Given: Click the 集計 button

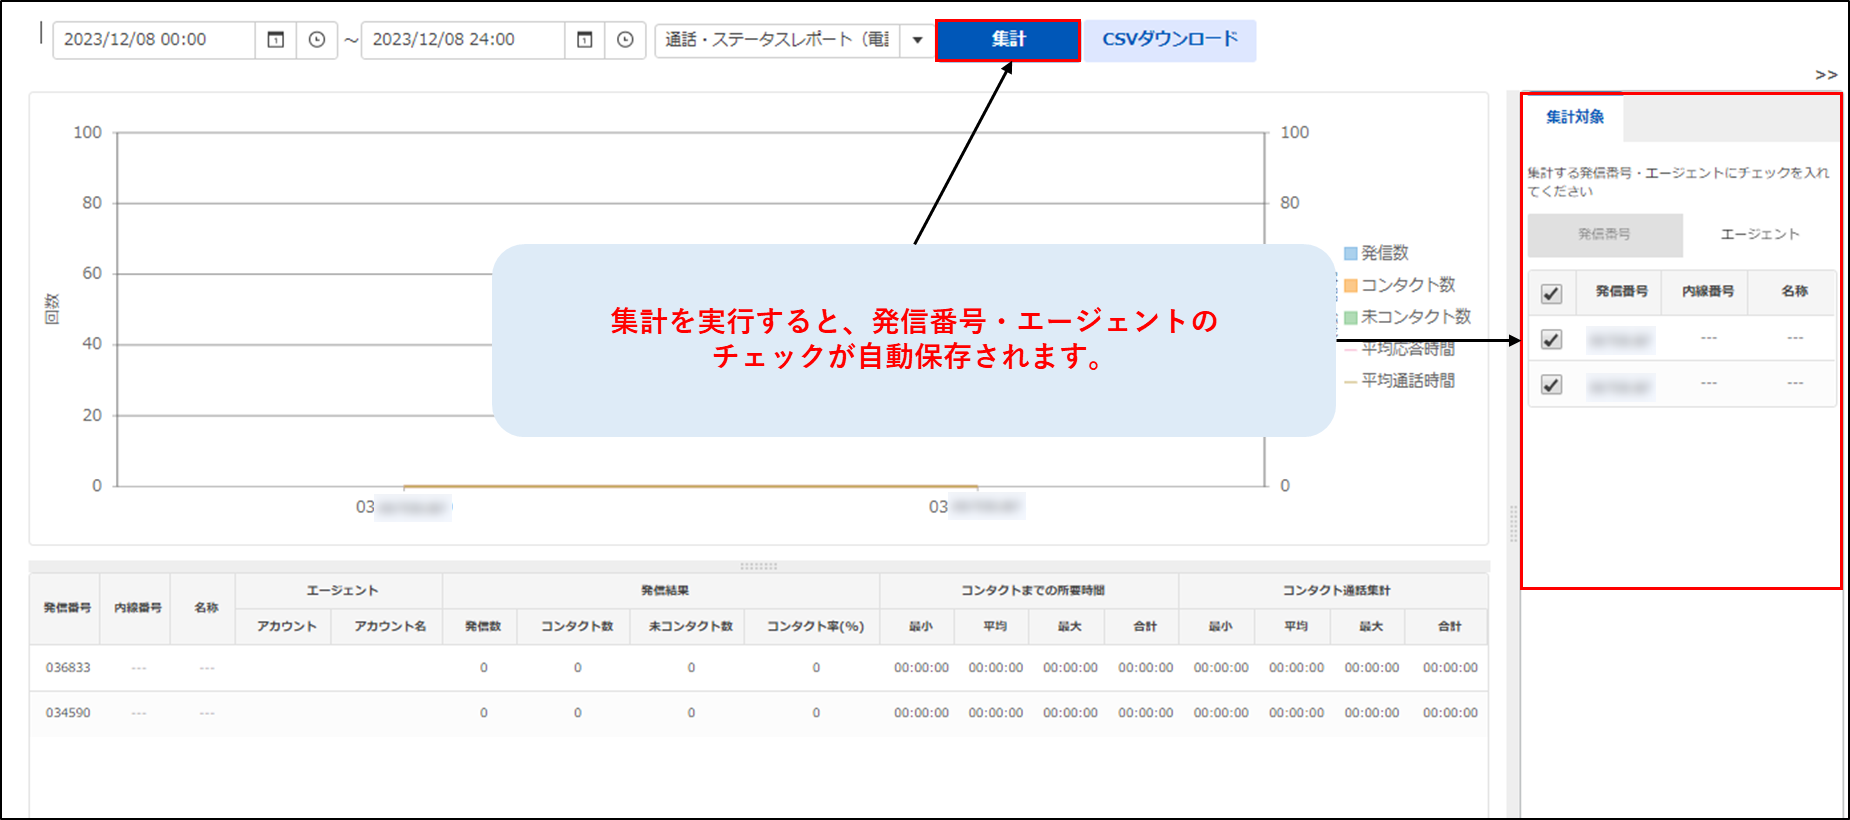Looking at the screenshot, I should [x=1007, y=40].
